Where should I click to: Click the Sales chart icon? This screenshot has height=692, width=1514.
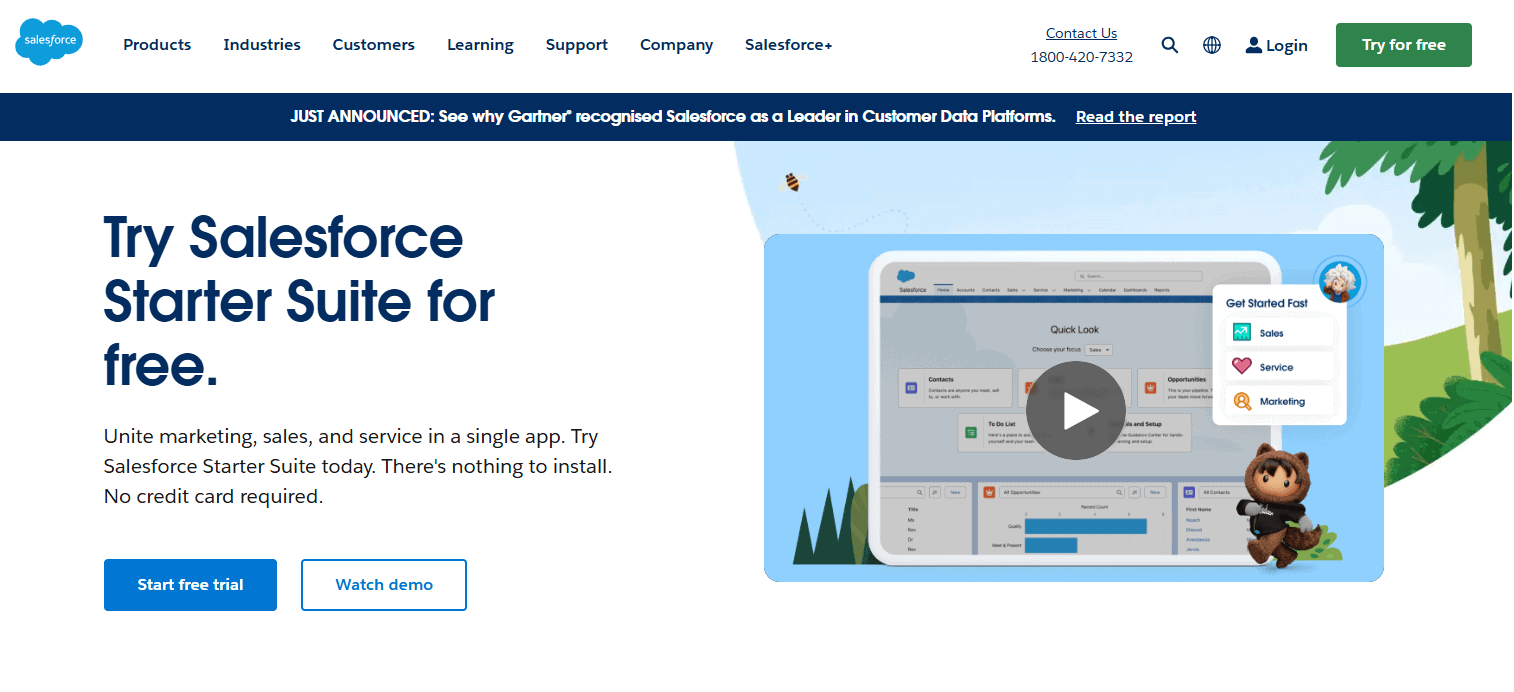pyautogui.click(x=1242, y=333)
